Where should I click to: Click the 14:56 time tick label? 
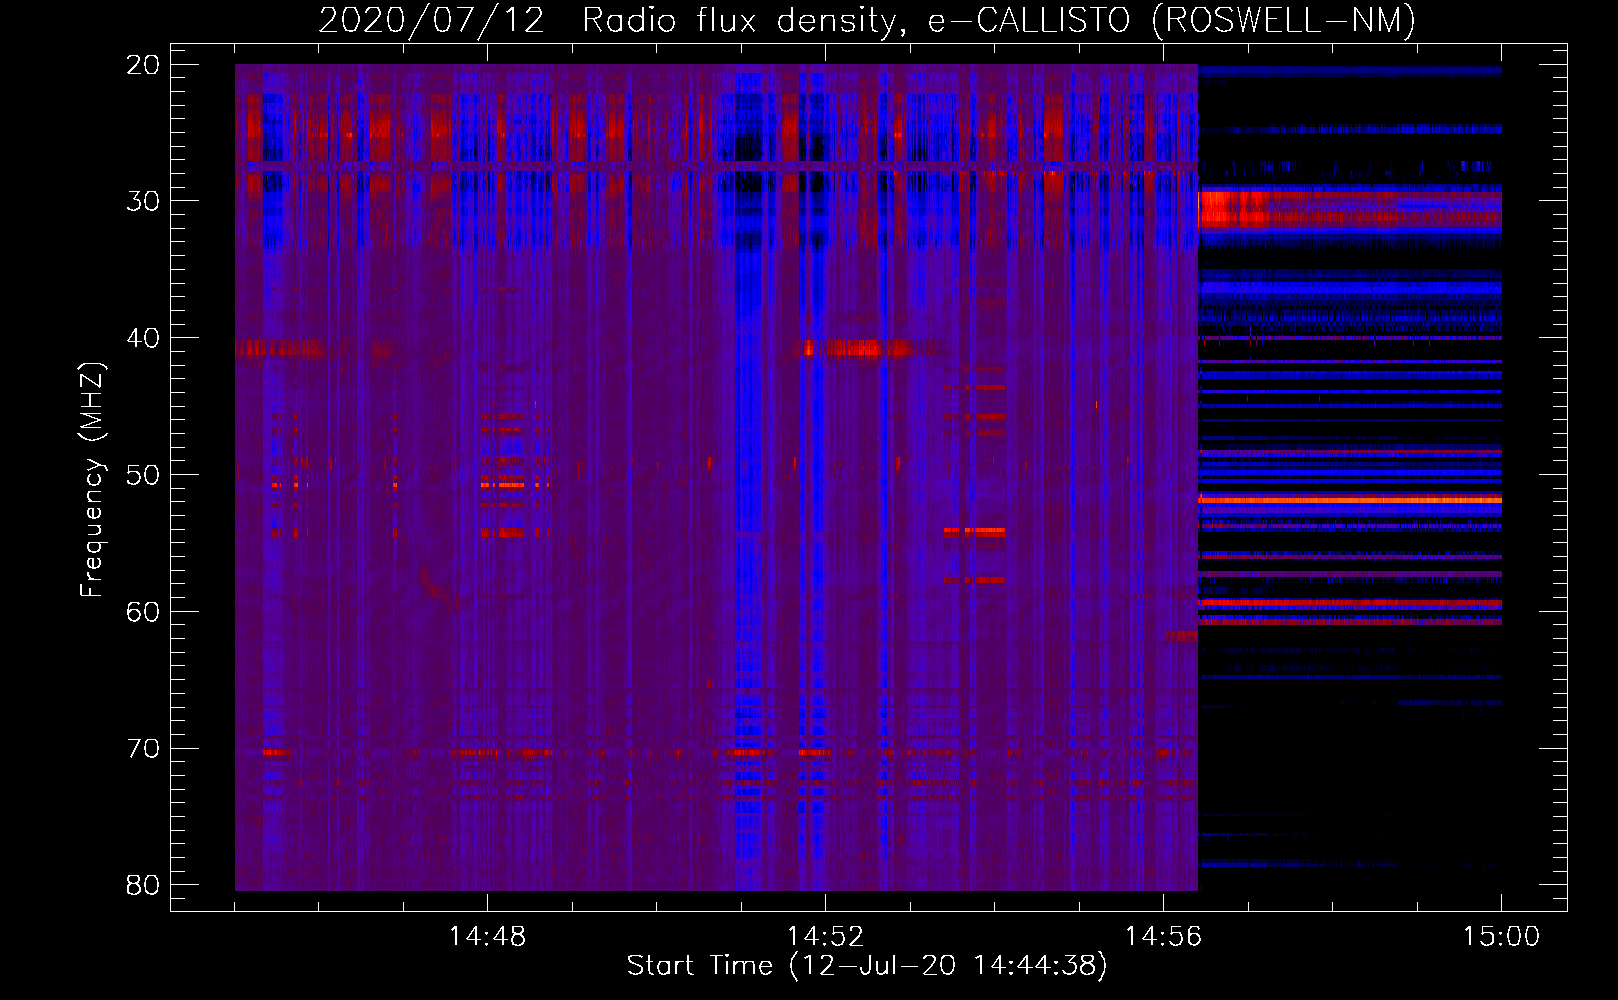pos(1163,937)
